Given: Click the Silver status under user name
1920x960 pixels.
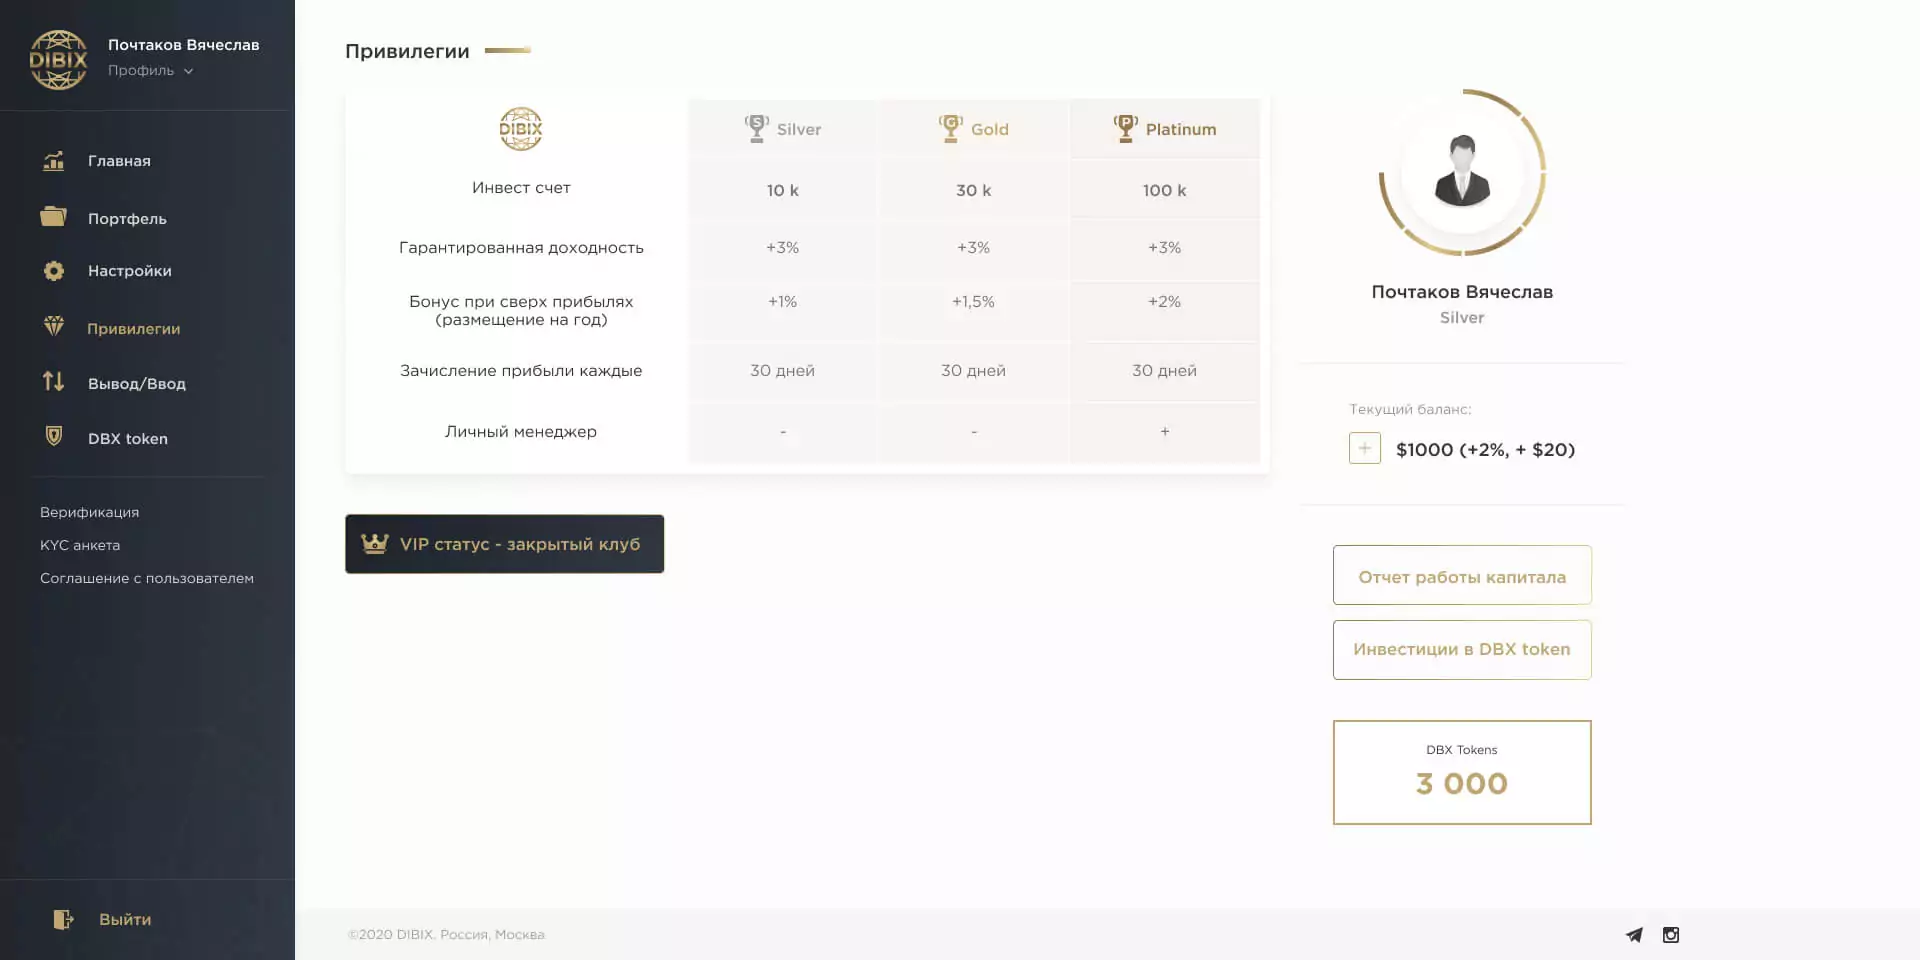Looking at the screenshot, I should (1462, 318).
